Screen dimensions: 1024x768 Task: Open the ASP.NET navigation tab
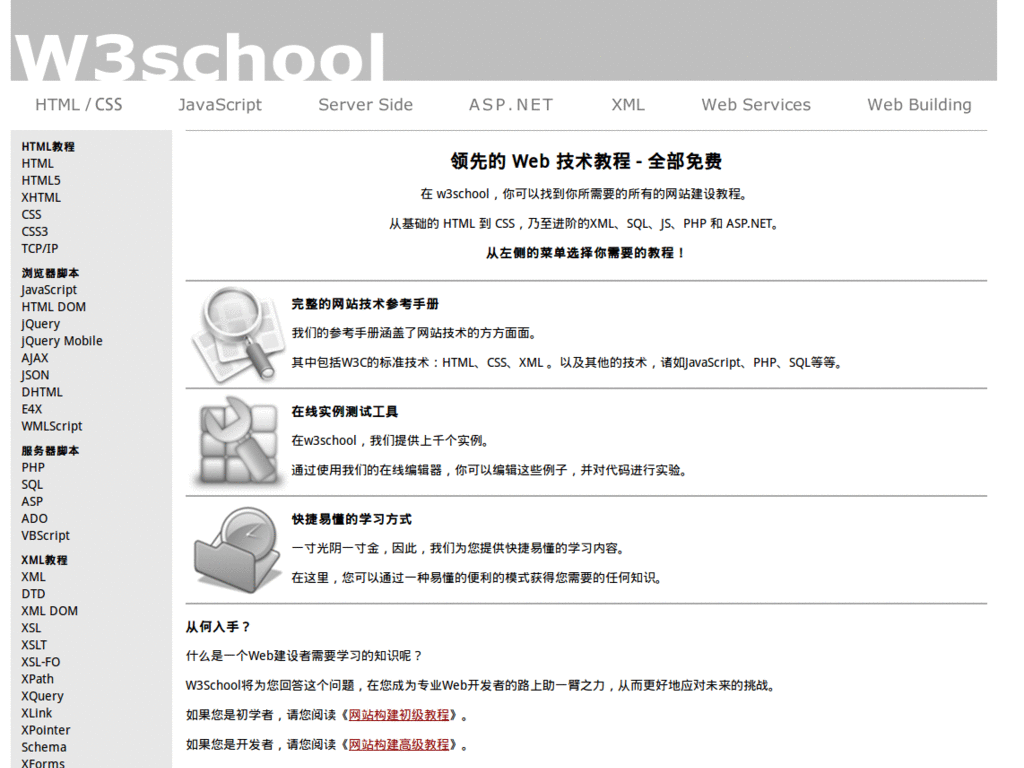point(511,104)
